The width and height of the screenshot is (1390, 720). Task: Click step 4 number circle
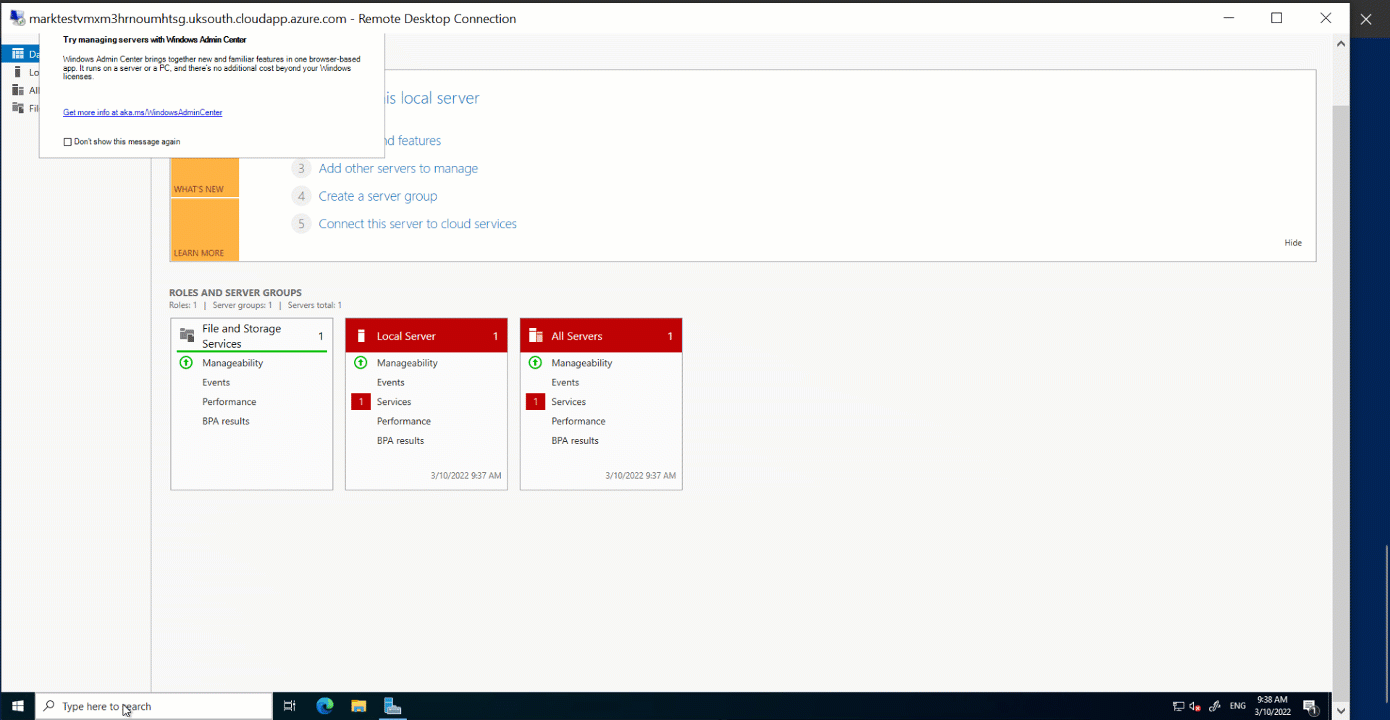(x=301, y=196)
